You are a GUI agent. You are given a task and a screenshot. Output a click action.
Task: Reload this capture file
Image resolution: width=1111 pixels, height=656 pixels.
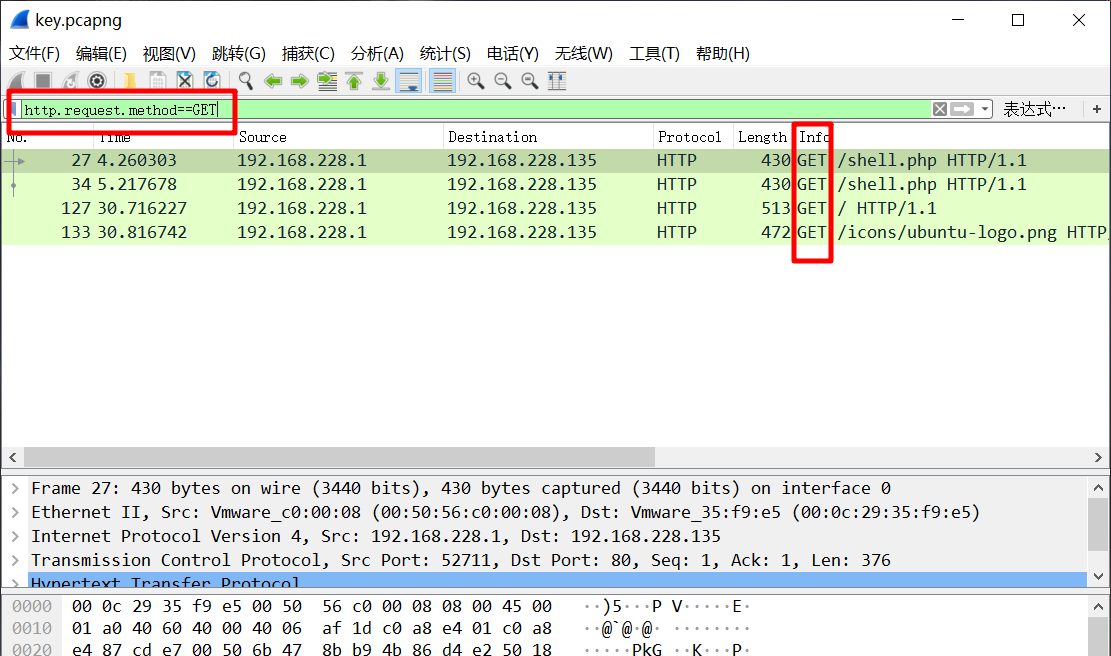[212, 81]
